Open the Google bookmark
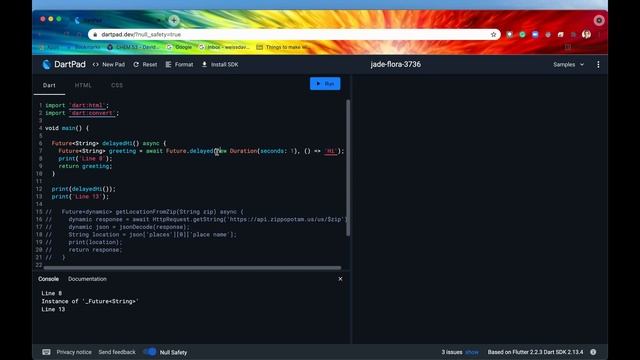 coord(179,47)
